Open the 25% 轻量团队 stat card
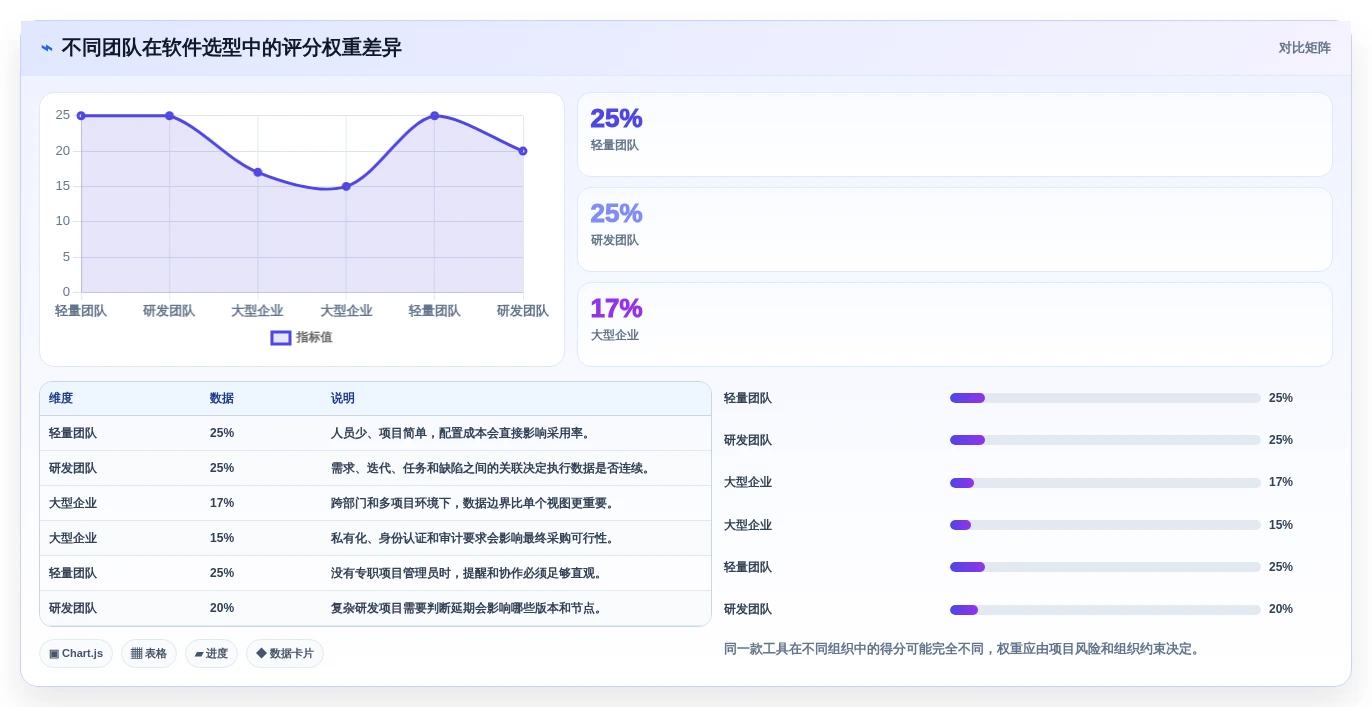 point(955,134)
